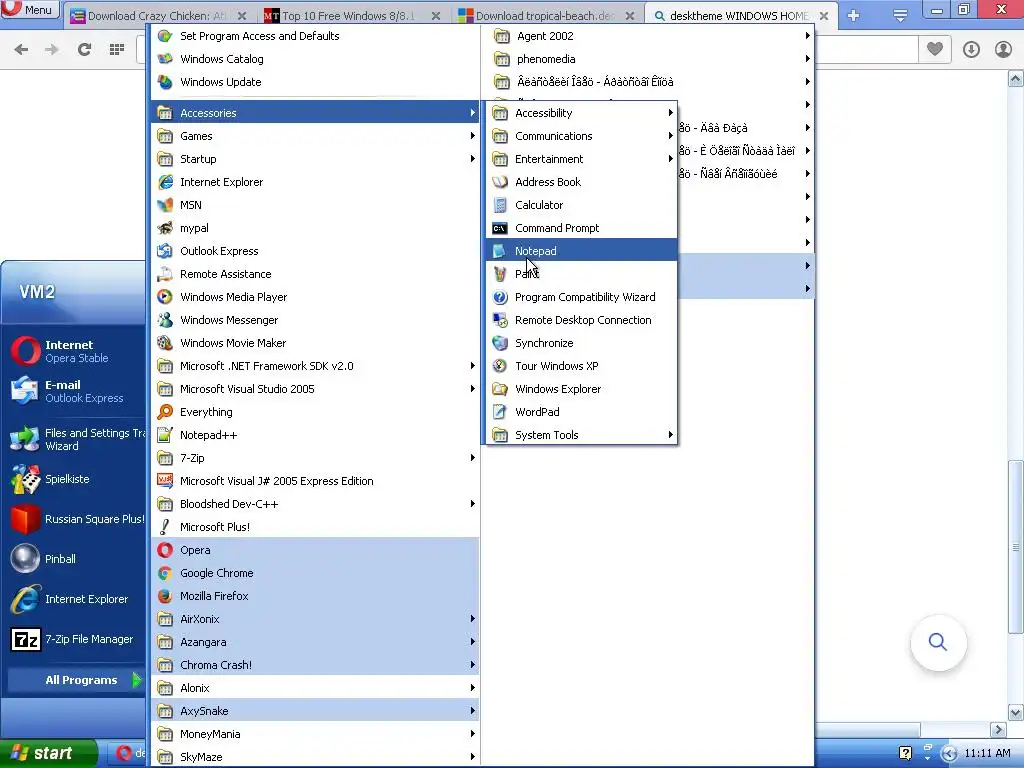Switch to Download Crazy Chicken tab
Image resolution: width=1024 pixels, height=768 pixels.
pos(157,15)
